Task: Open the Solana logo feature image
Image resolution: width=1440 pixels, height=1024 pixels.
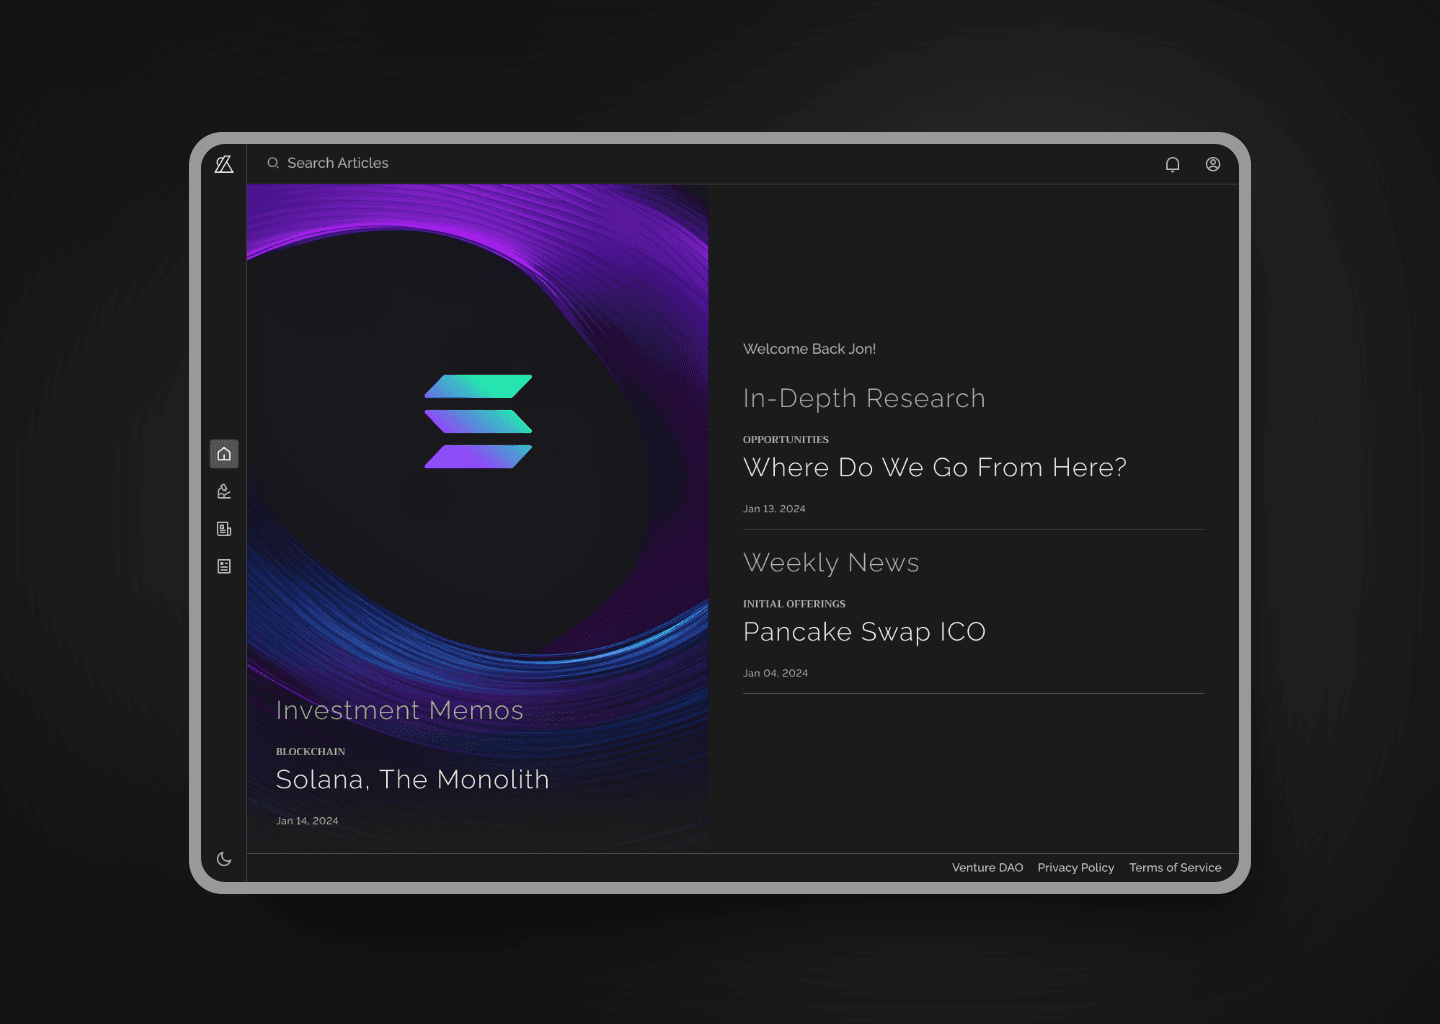Action: click(x=478, y=421)
